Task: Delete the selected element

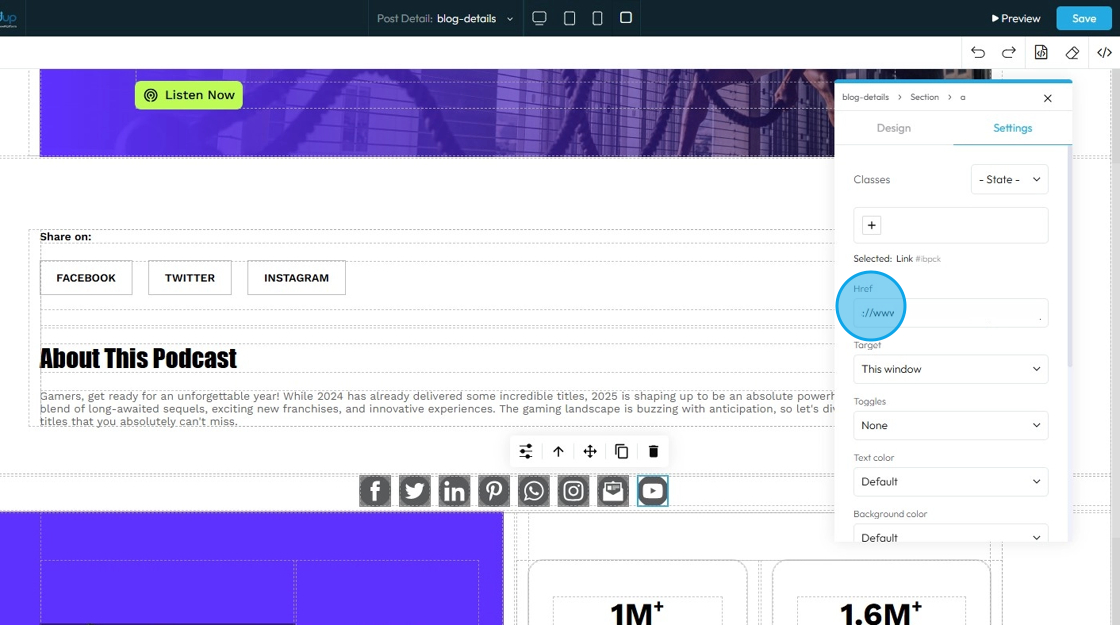Action: pyautogui.click(x=653, y=451)
